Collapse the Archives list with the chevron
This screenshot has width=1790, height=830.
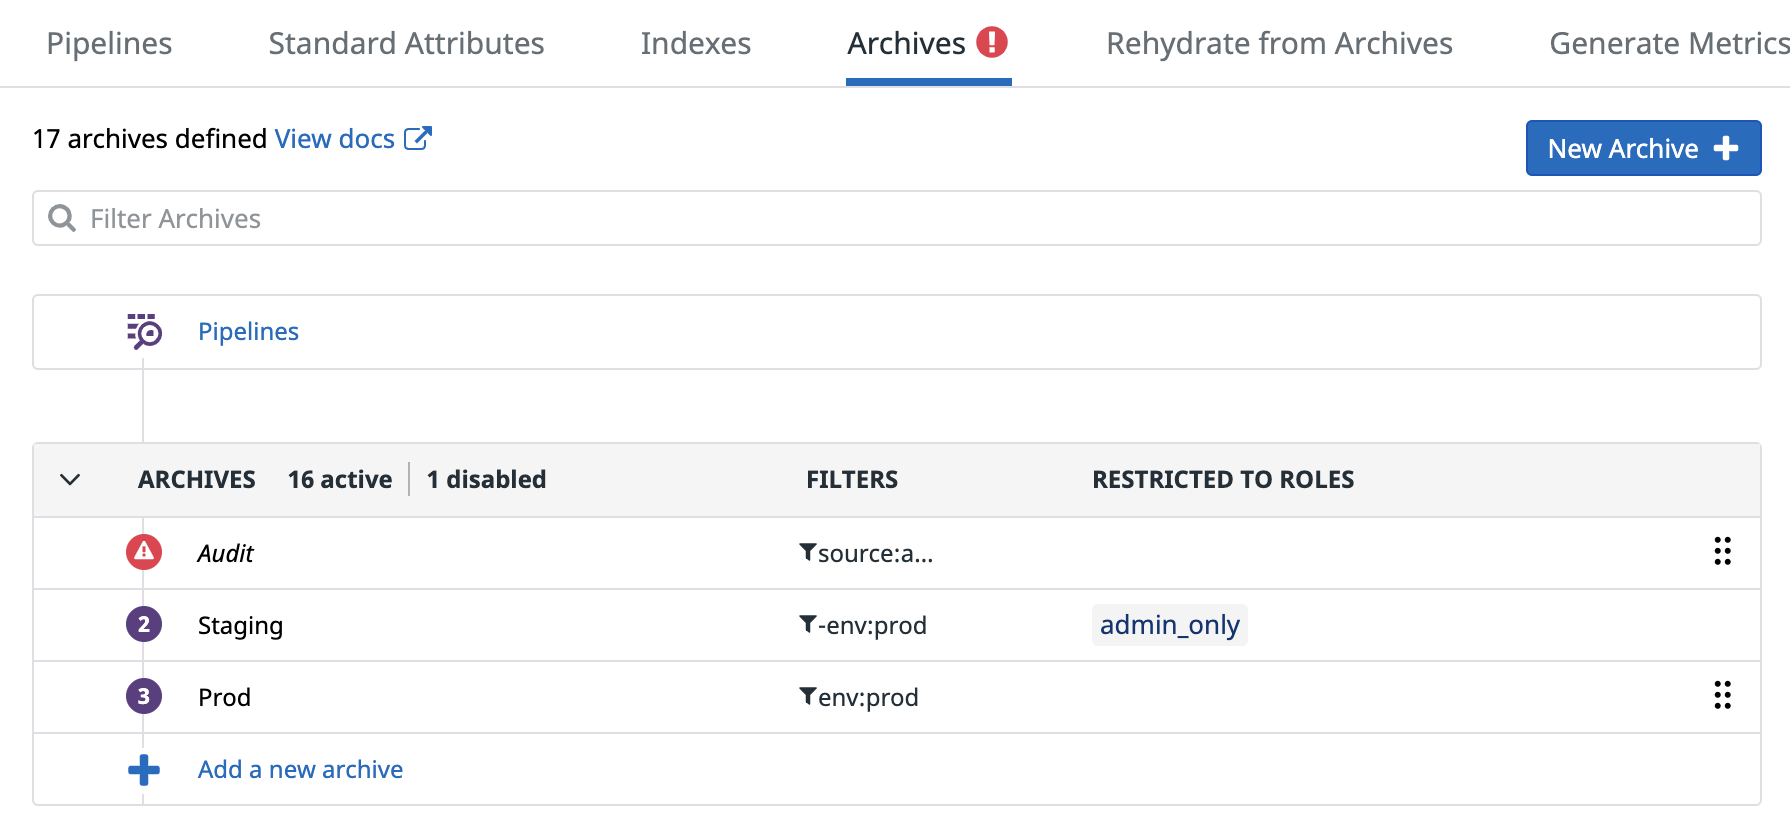[70, 480]
